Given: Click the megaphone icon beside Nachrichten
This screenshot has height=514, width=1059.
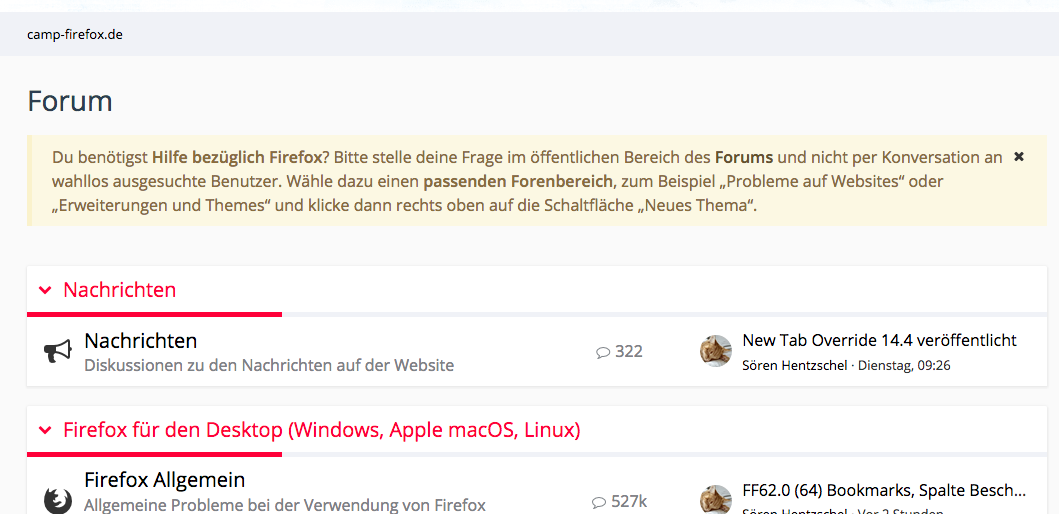Looking at the screenshot, I should pos(58,351).
